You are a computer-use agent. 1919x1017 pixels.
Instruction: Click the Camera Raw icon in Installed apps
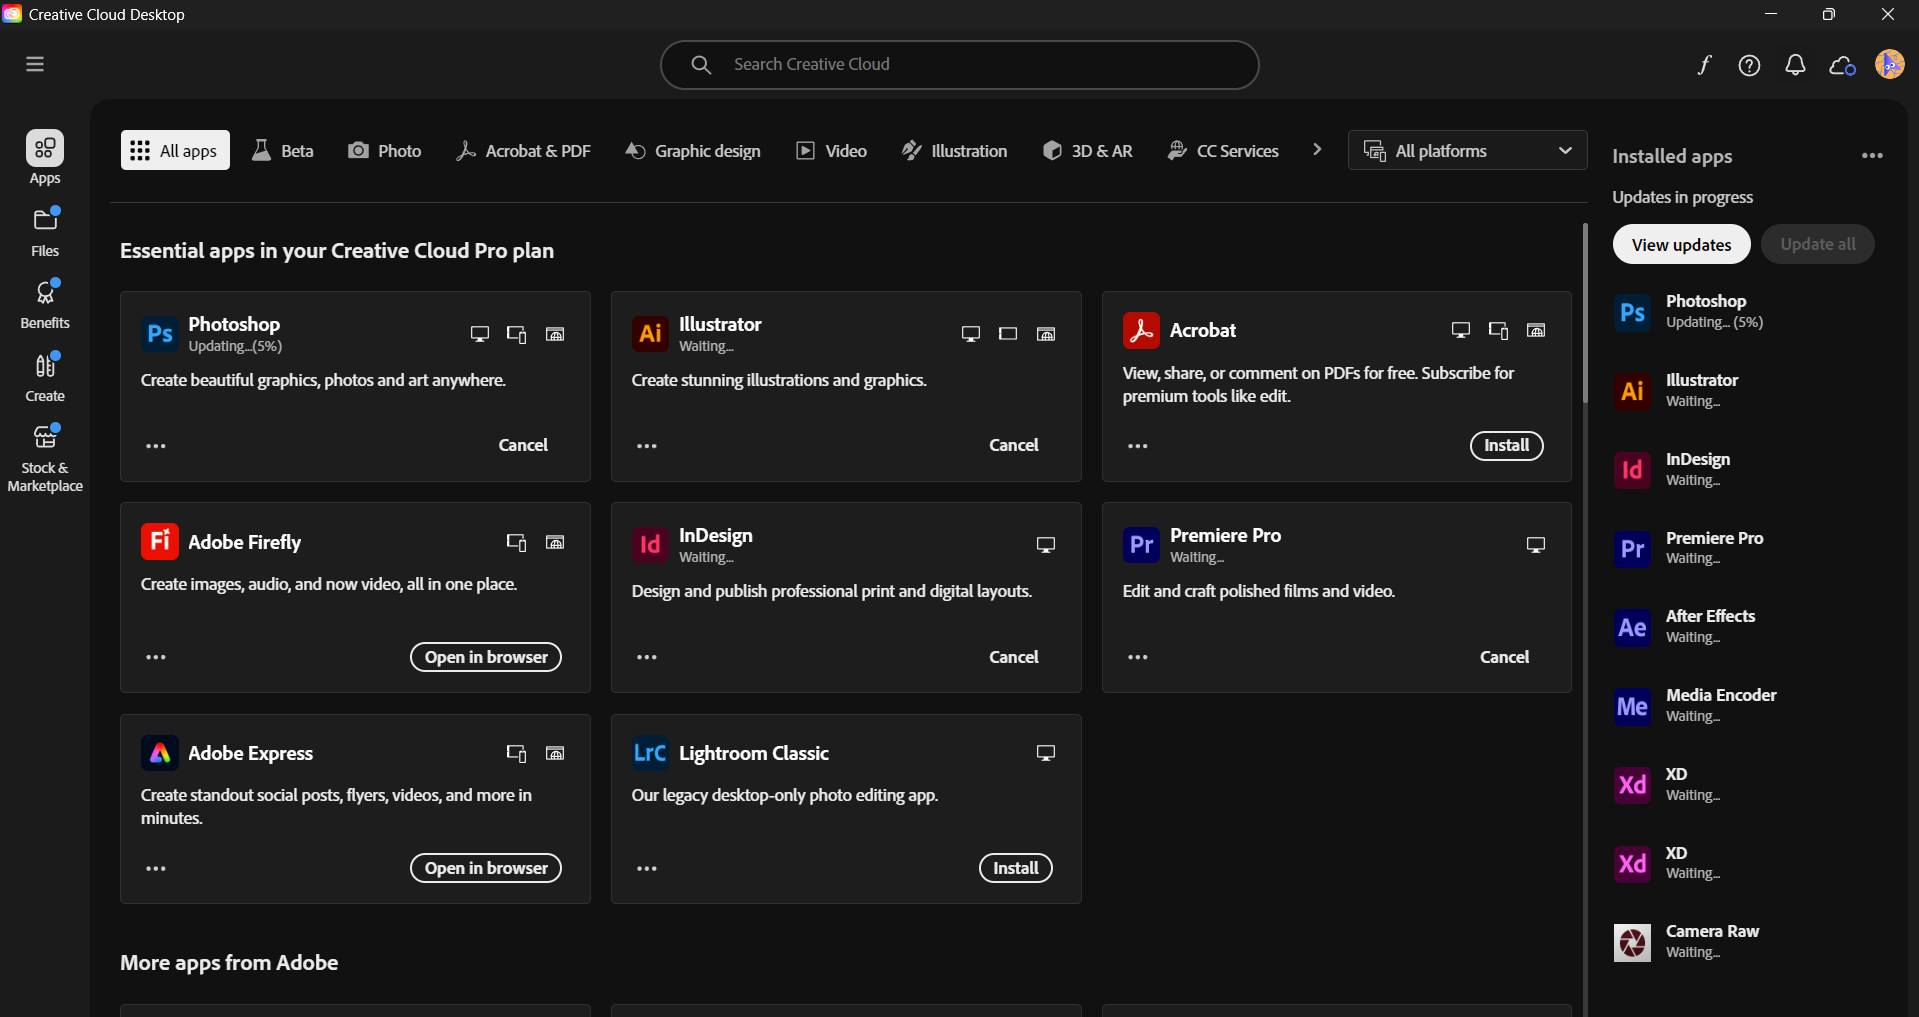(1632, 942)
